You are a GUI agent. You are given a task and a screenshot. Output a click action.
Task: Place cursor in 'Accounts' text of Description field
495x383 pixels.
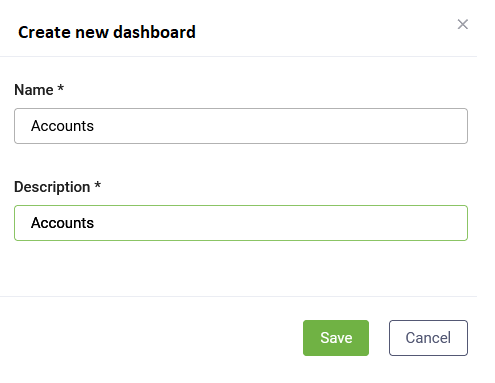point(62,223)
